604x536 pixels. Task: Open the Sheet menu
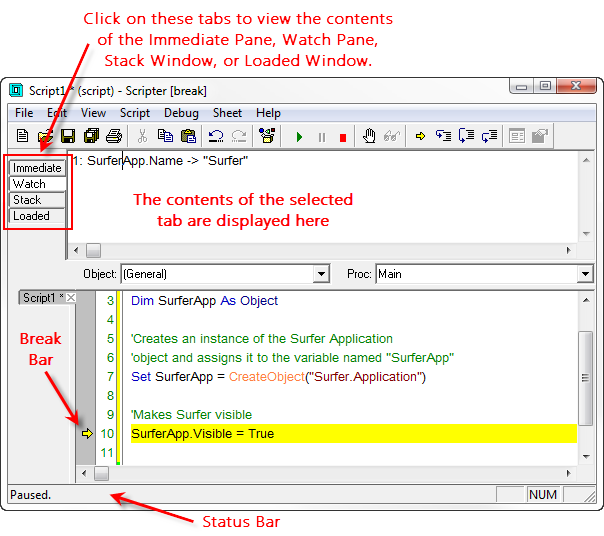click(x=227, y=113)
